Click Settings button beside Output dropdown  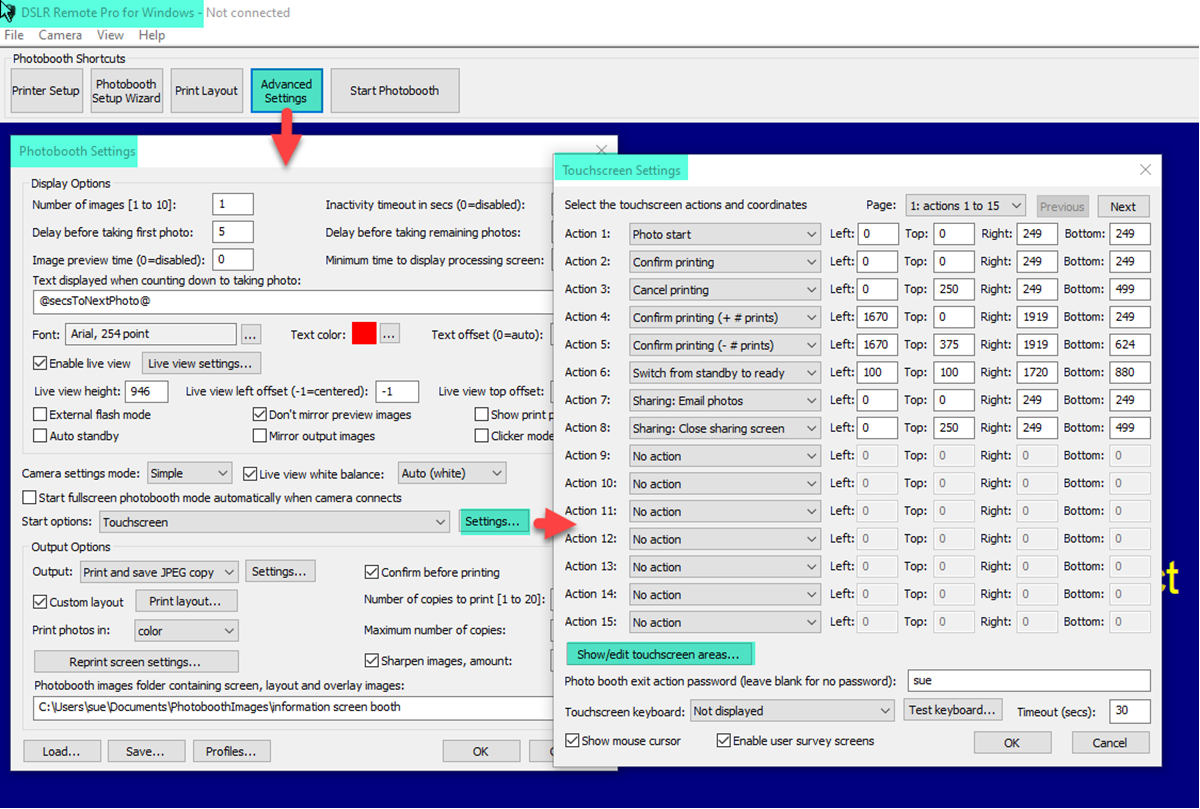280,572
